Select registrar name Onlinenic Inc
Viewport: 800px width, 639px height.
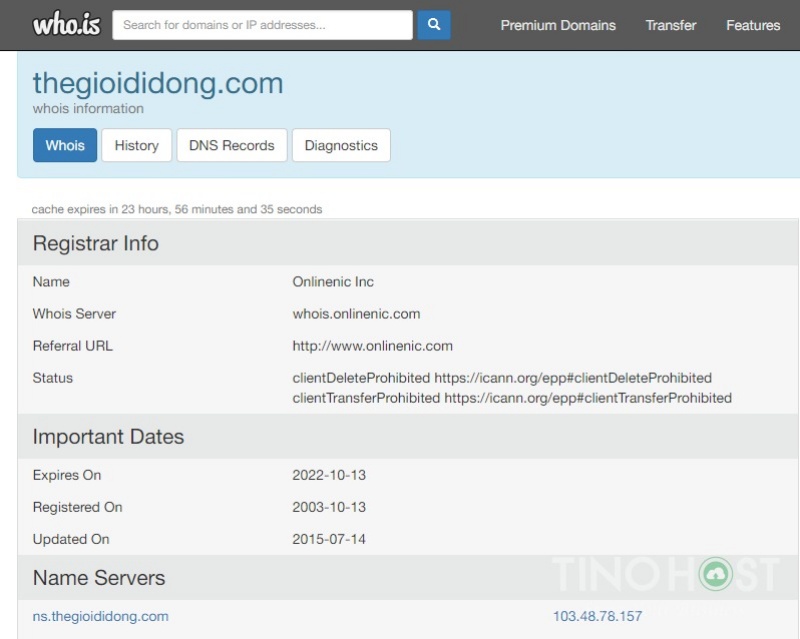click(333, 282)
